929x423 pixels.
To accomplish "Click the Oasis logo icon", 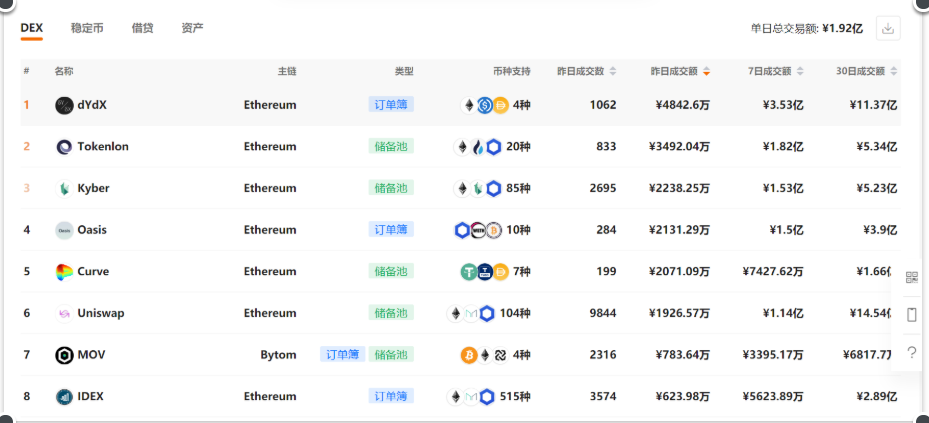I will point(64,230).
